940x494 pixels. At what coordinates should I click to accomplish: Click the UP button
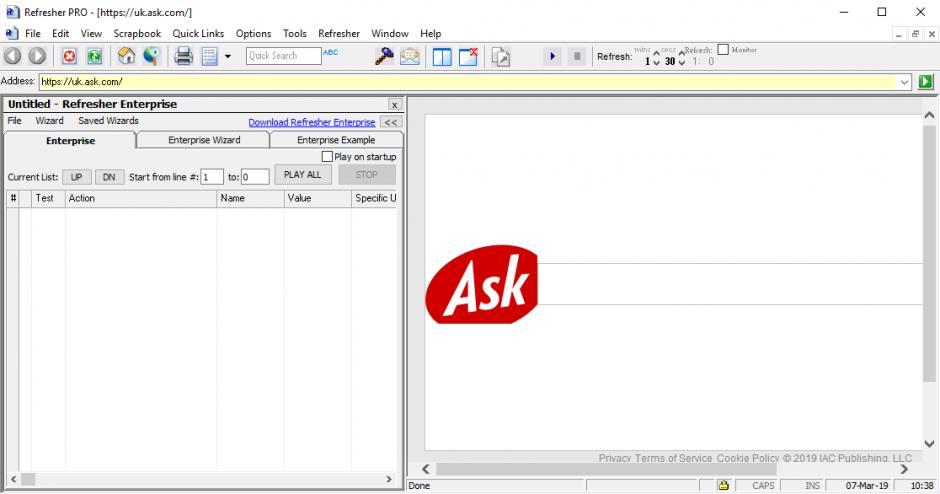point(77,177)
